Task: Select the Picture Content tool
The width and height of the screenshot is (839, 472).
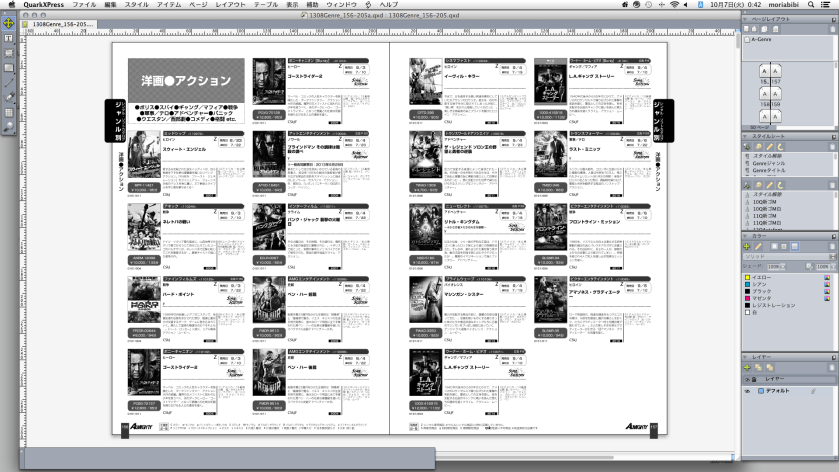Action: point(9,54)
